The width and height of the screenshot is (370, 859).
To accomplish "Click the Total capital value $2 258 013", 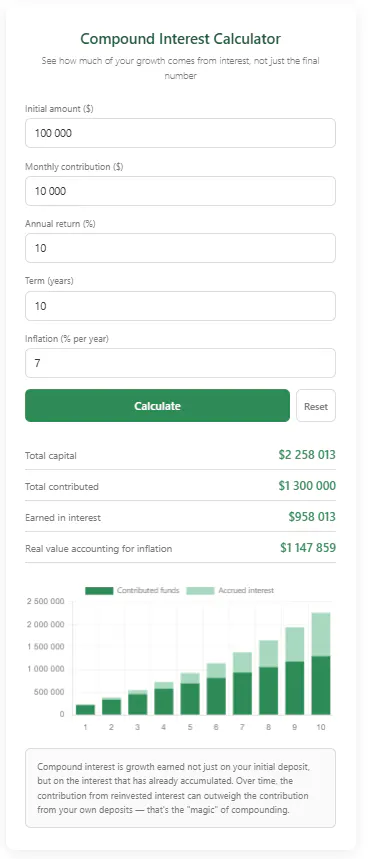I will 307,455.
